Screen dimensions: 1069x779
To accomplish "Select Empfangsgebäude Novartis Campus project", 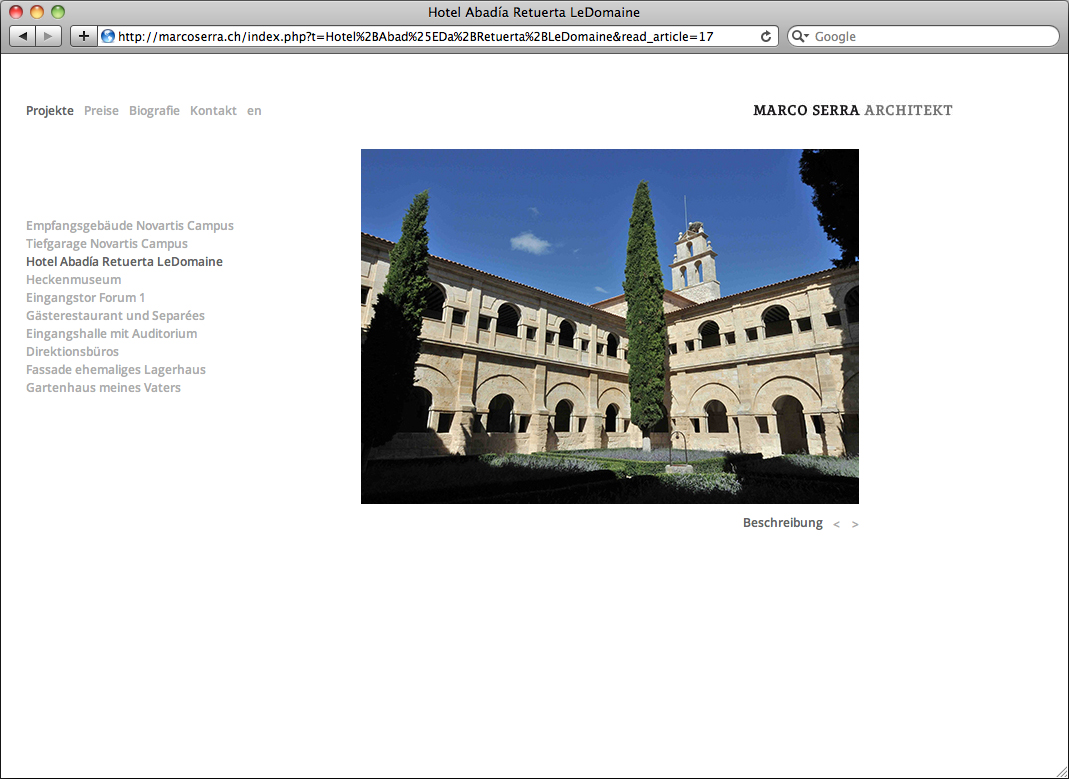I will tap(130, 226).
